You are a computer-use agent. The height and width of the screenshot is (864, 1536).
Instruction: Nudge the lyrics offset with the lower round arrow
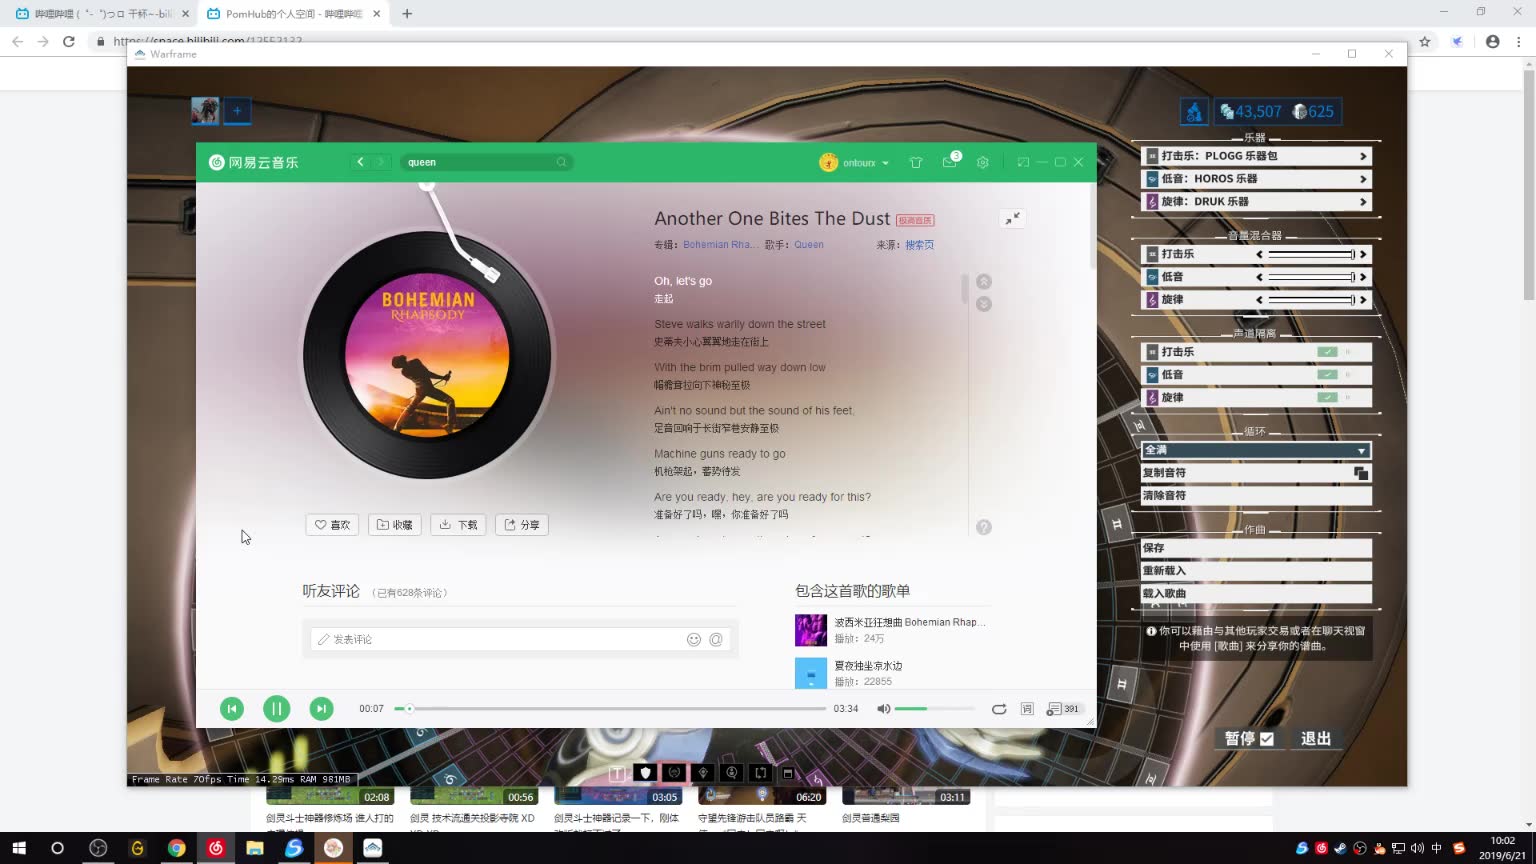984,304
